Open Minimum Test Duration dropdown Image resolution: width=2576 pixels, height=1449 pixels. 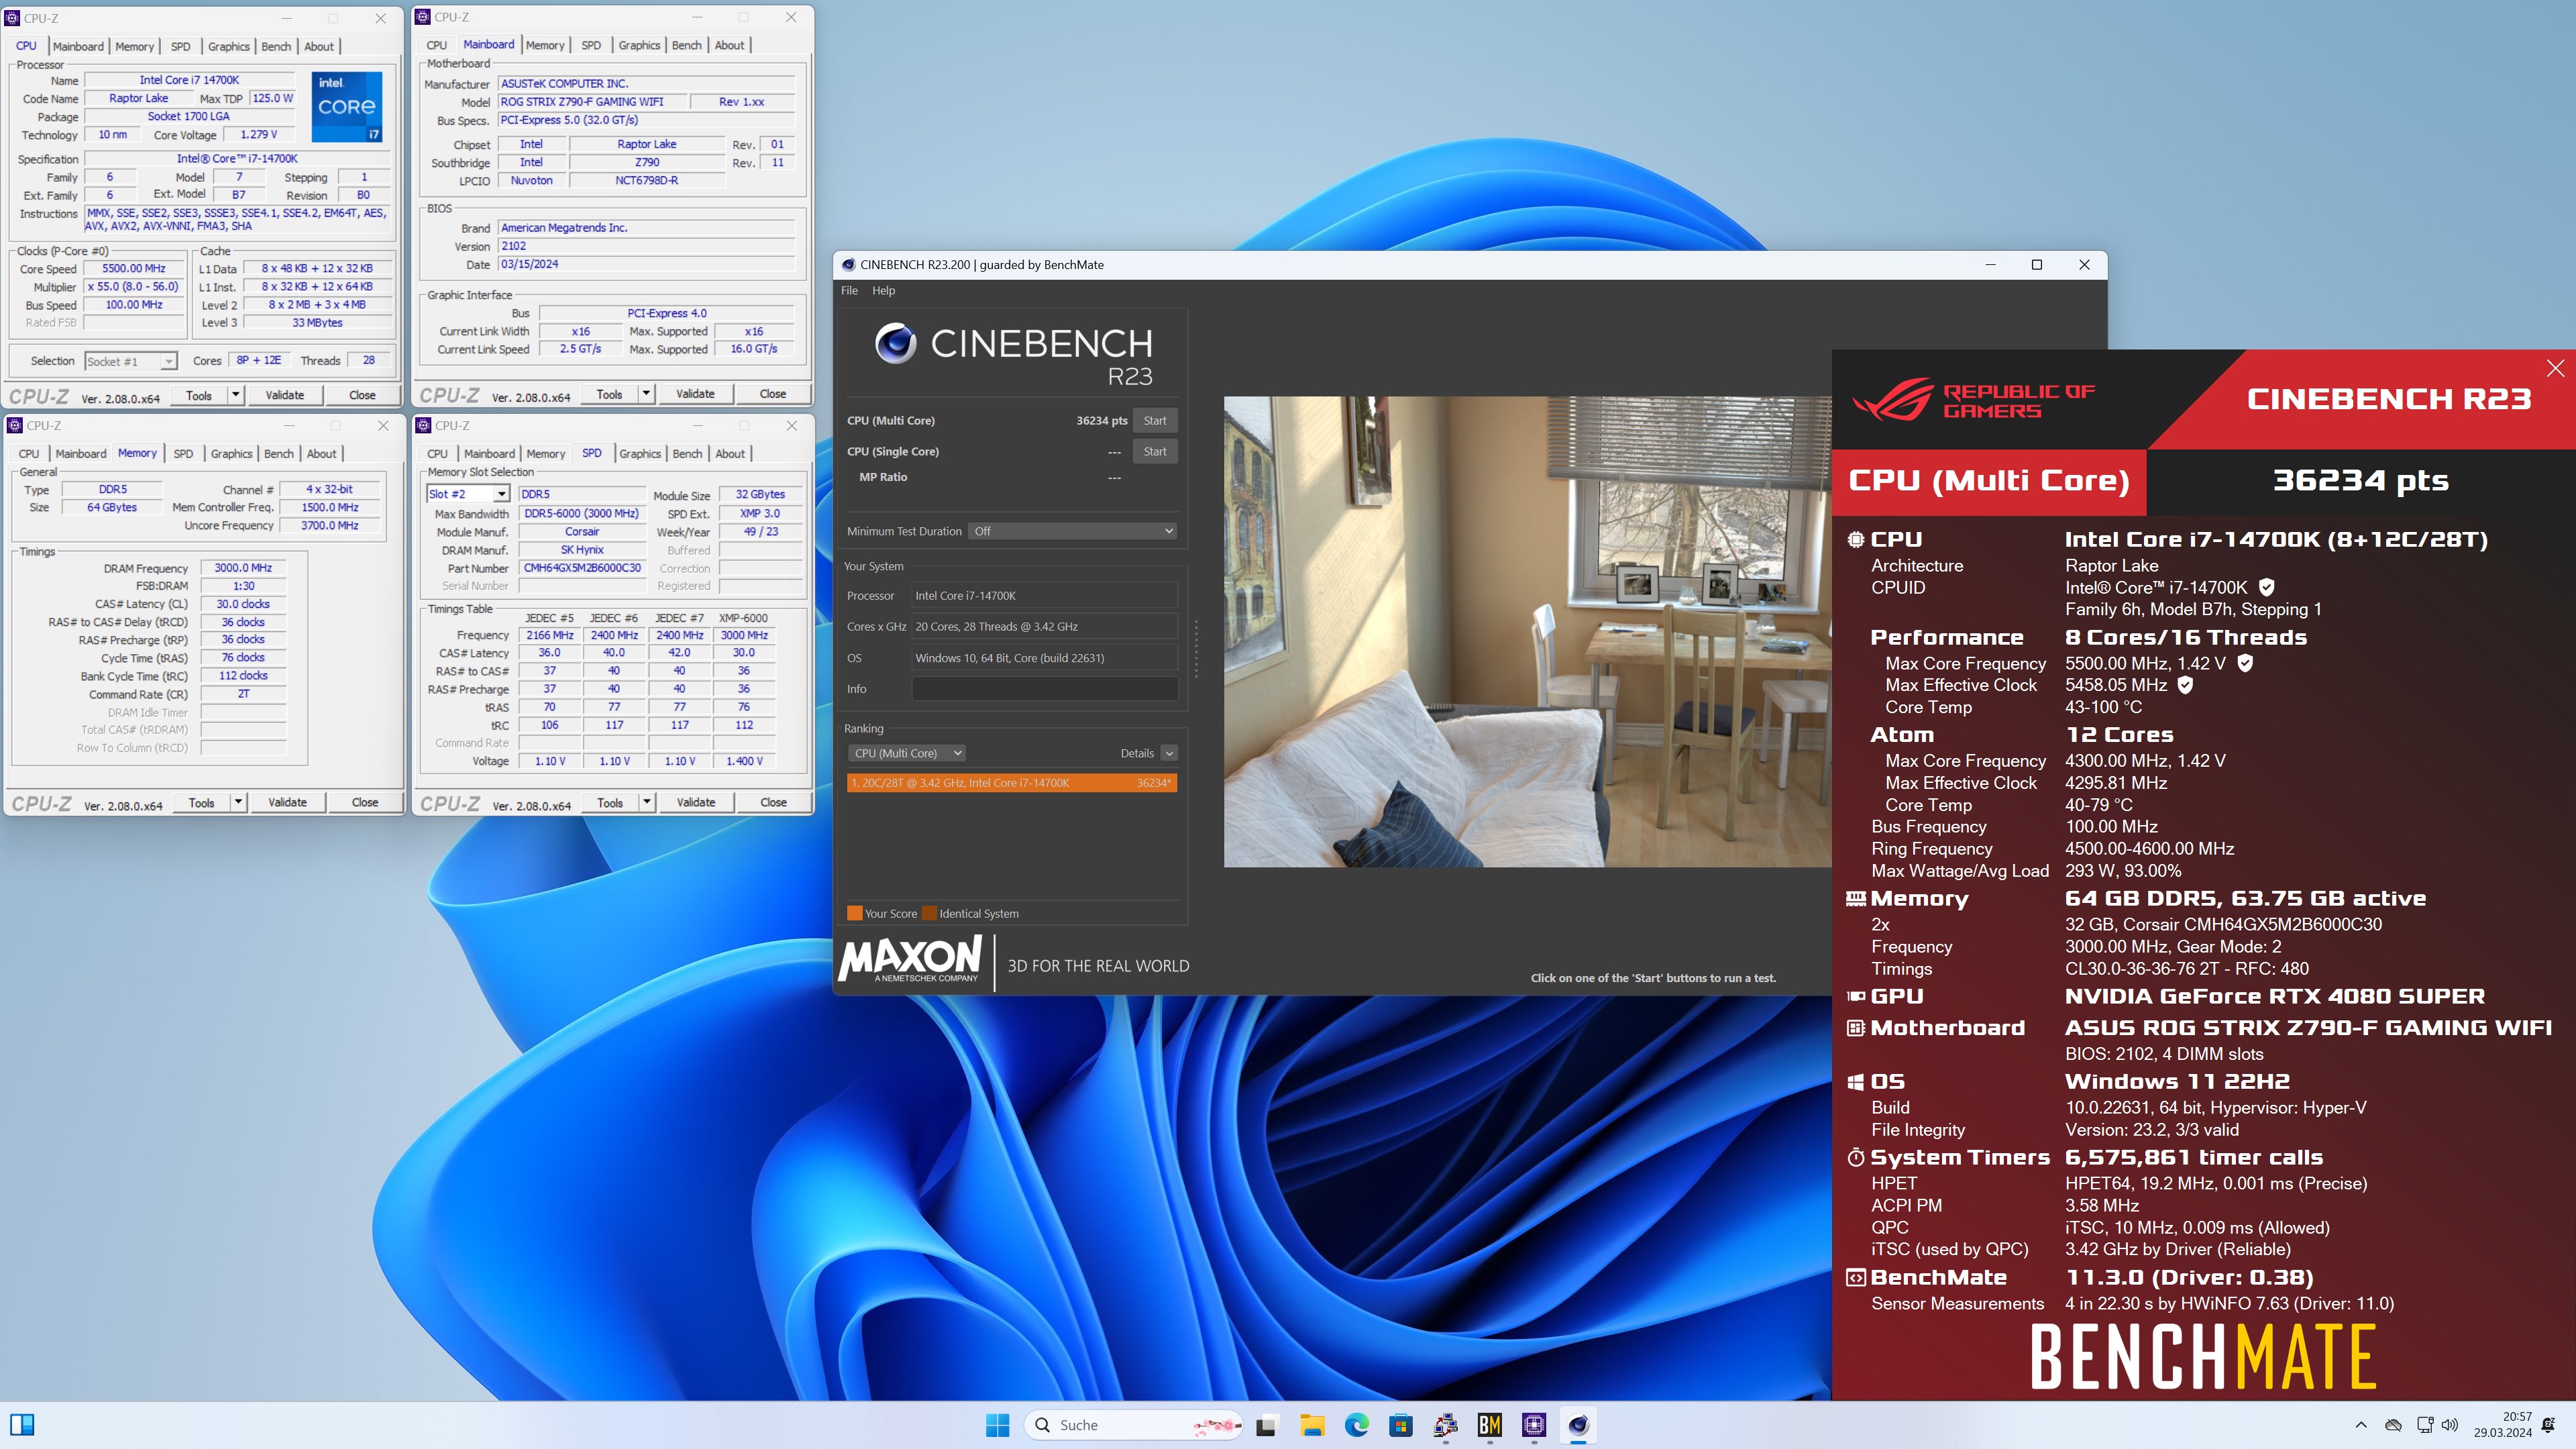pos(1072,531)
